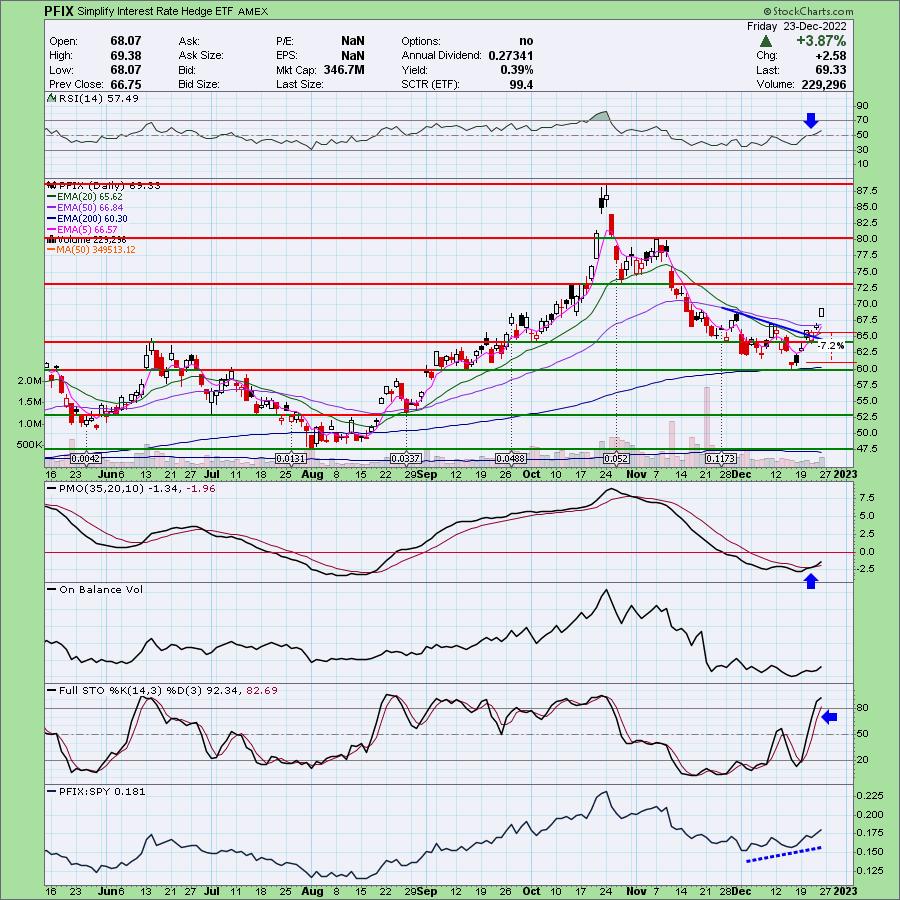Open the © StockCharts.com link
This screenshot has width=900, height=900.
(808, 11)
